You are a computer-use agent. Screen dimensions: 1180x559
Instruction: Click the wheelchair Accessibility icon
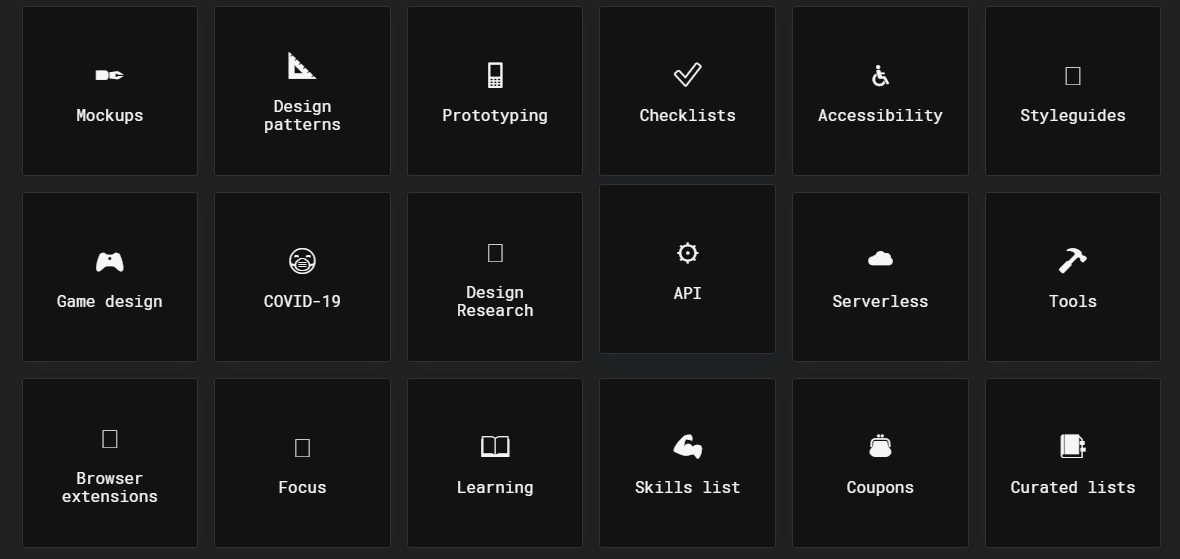880,75
